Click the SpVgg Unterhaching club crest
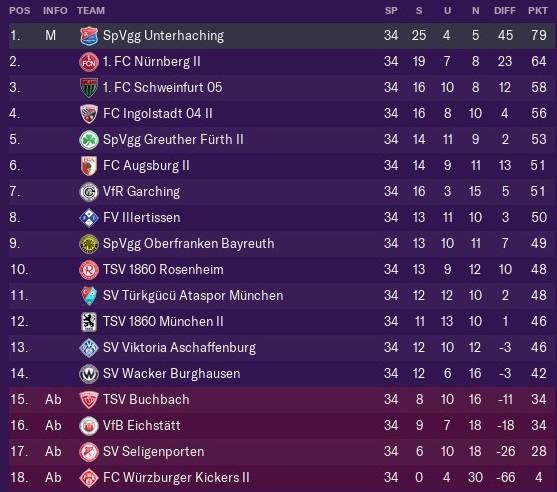557x492 pixels. pos(89,36)
